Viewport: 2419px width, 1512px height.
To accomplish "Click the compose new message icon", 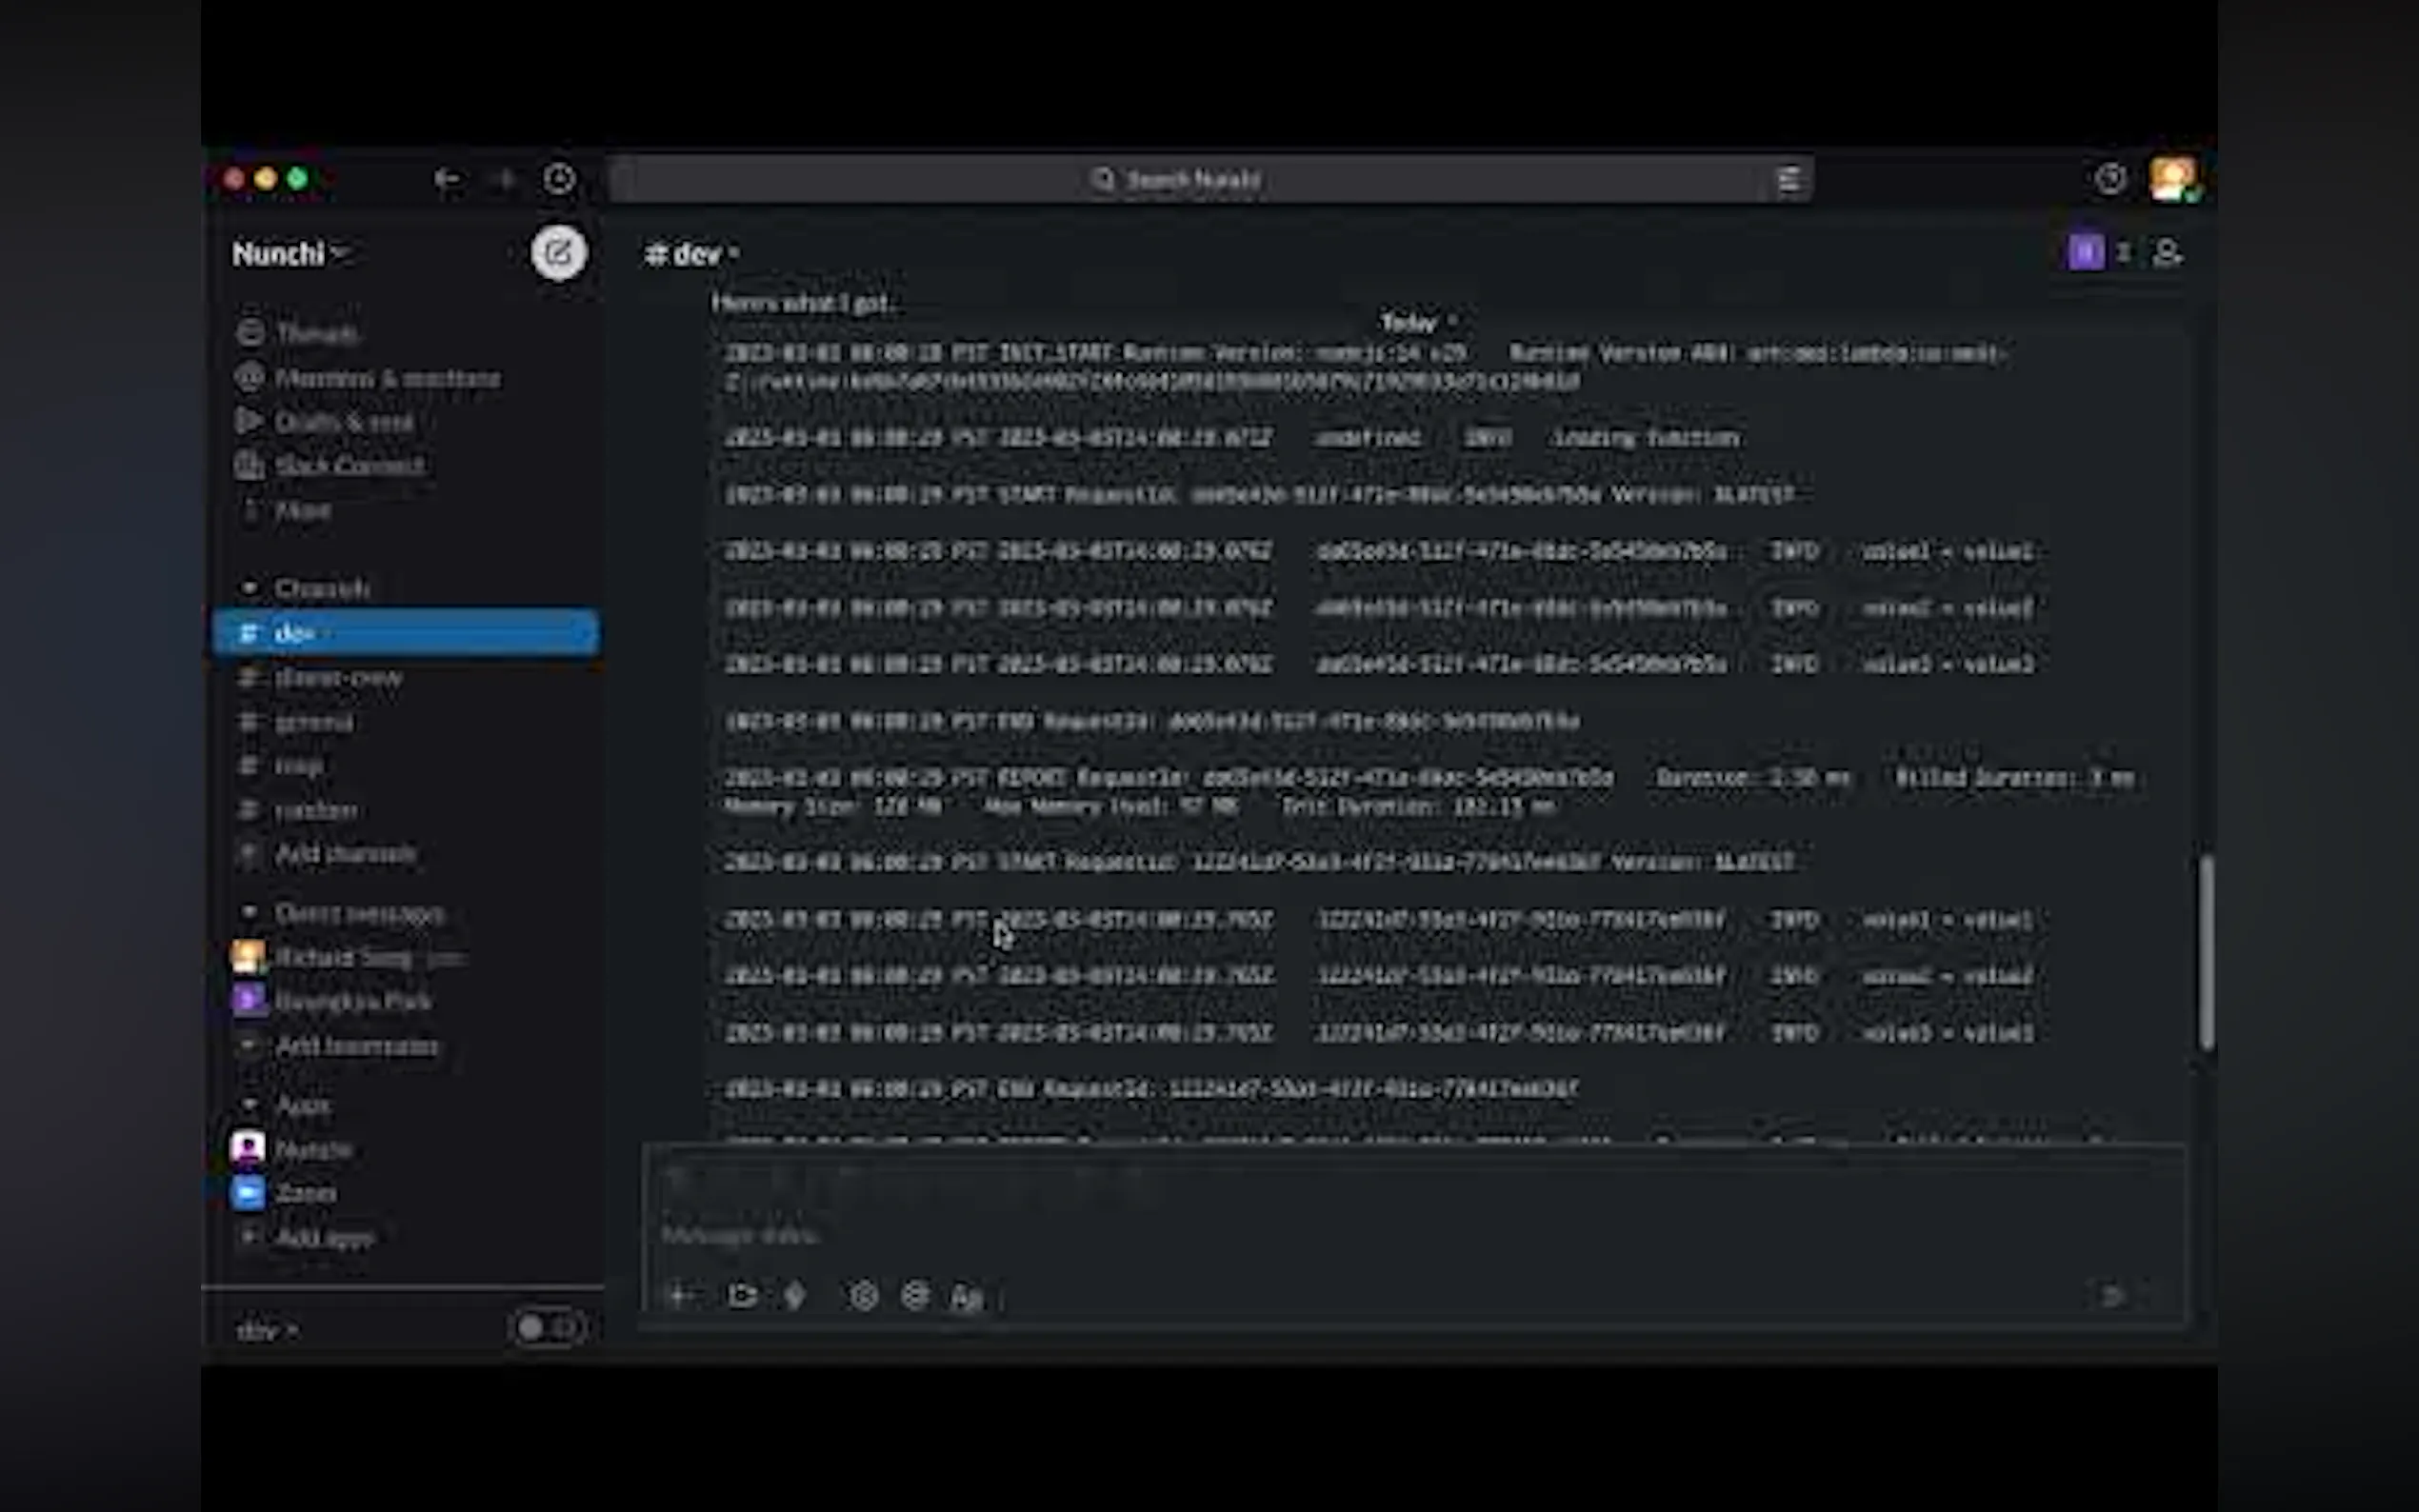I will click(558, 253).
